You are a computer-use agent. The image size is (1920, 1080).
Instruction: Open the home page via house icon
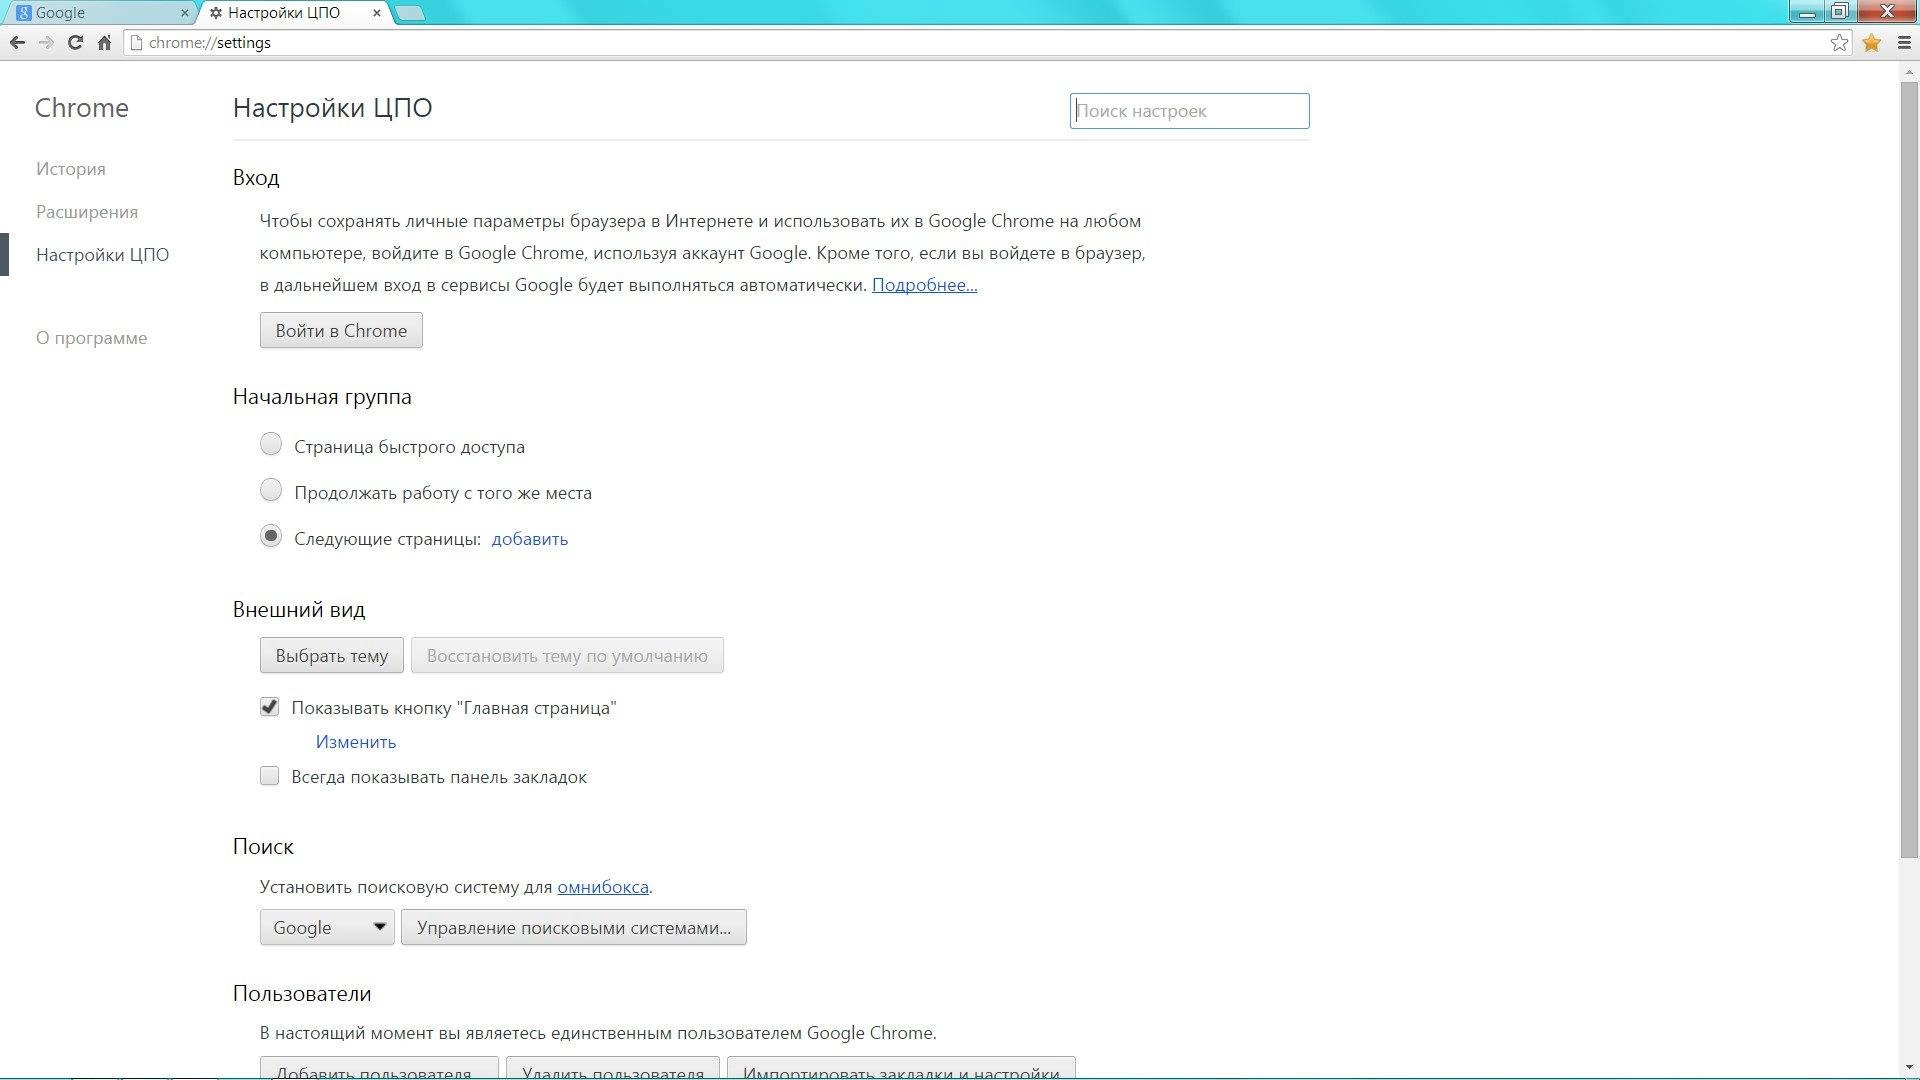click(x=104, y=42)
